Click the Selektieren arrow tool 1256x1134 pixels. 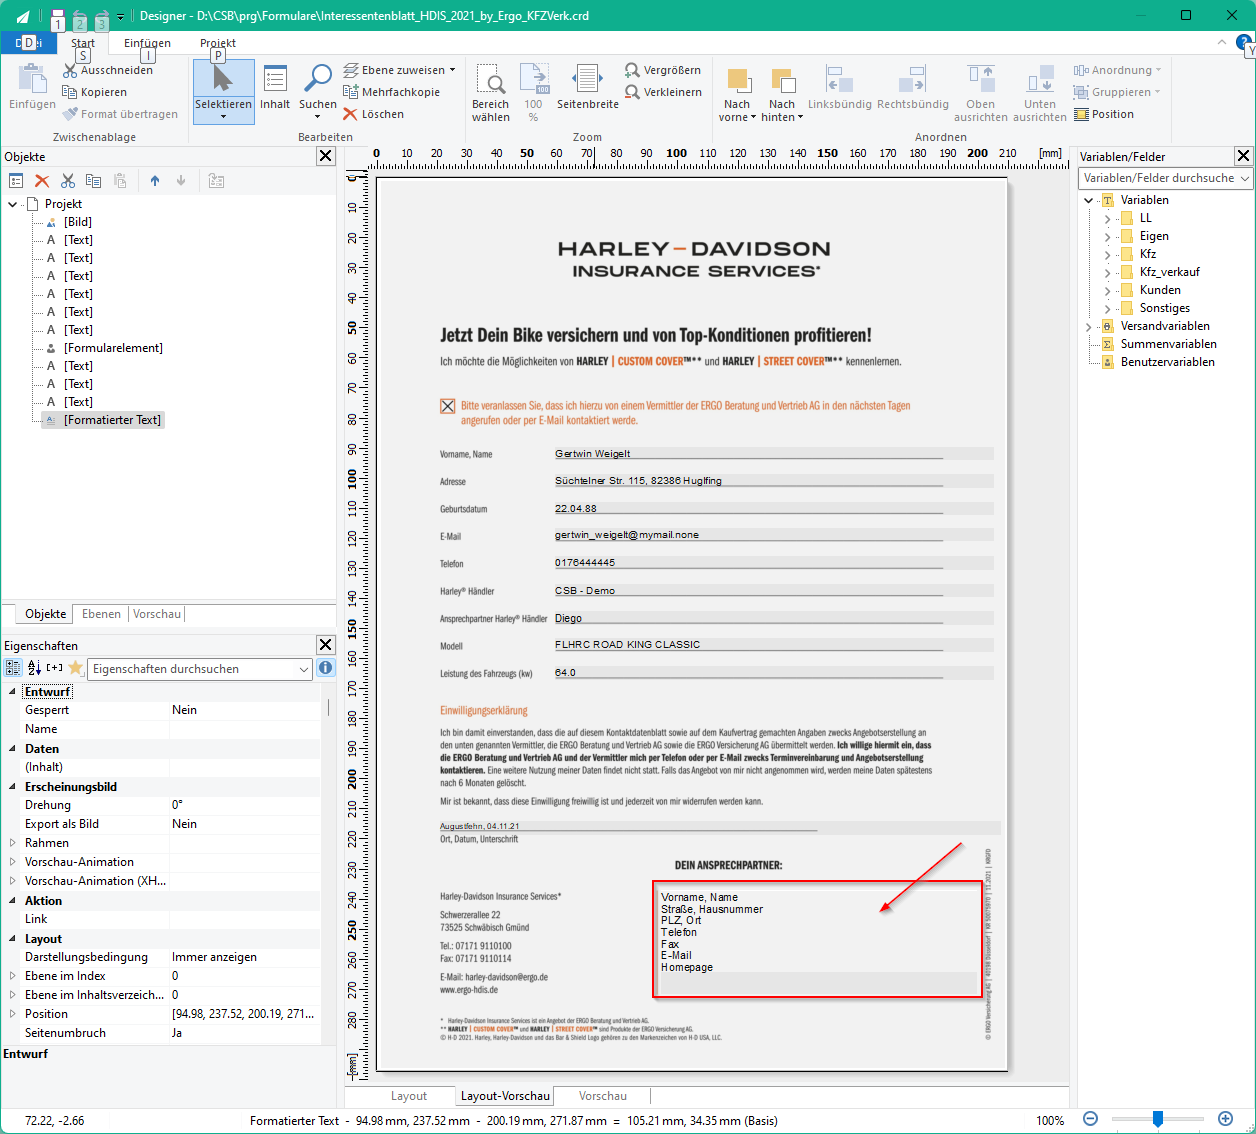tap(223, 91)
